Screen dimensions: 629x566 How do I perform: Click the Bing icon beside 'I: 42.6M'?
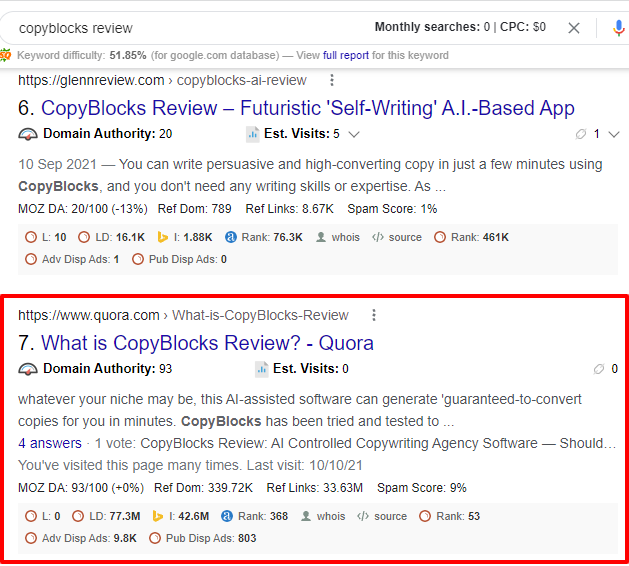[158, 516]
